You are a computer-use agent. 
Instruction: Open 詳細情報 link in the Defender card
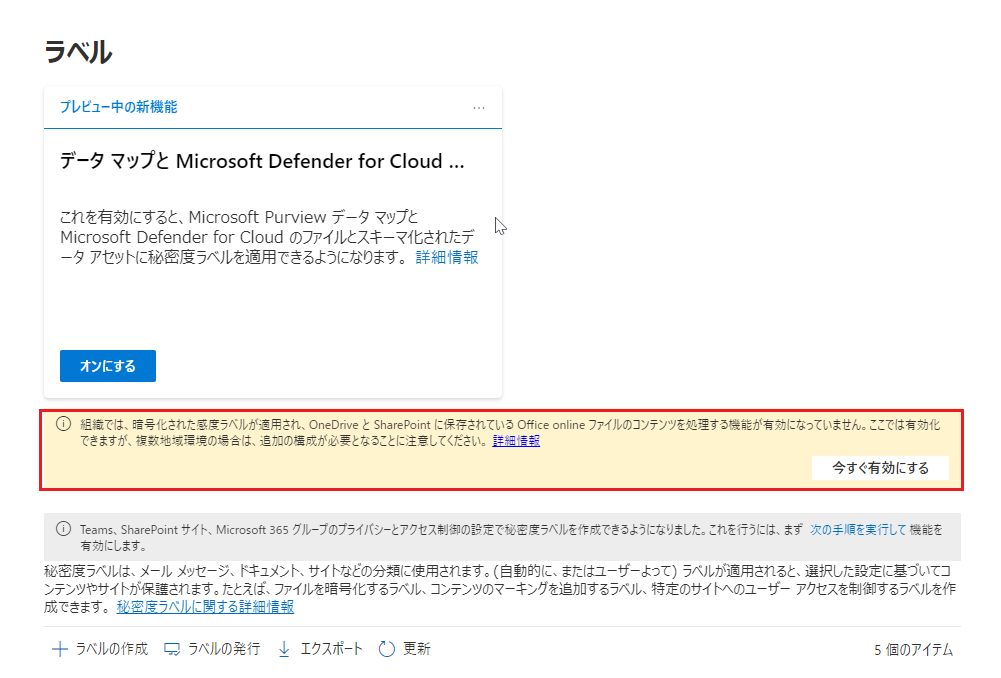pyautogui.click(x=447, y=257)
